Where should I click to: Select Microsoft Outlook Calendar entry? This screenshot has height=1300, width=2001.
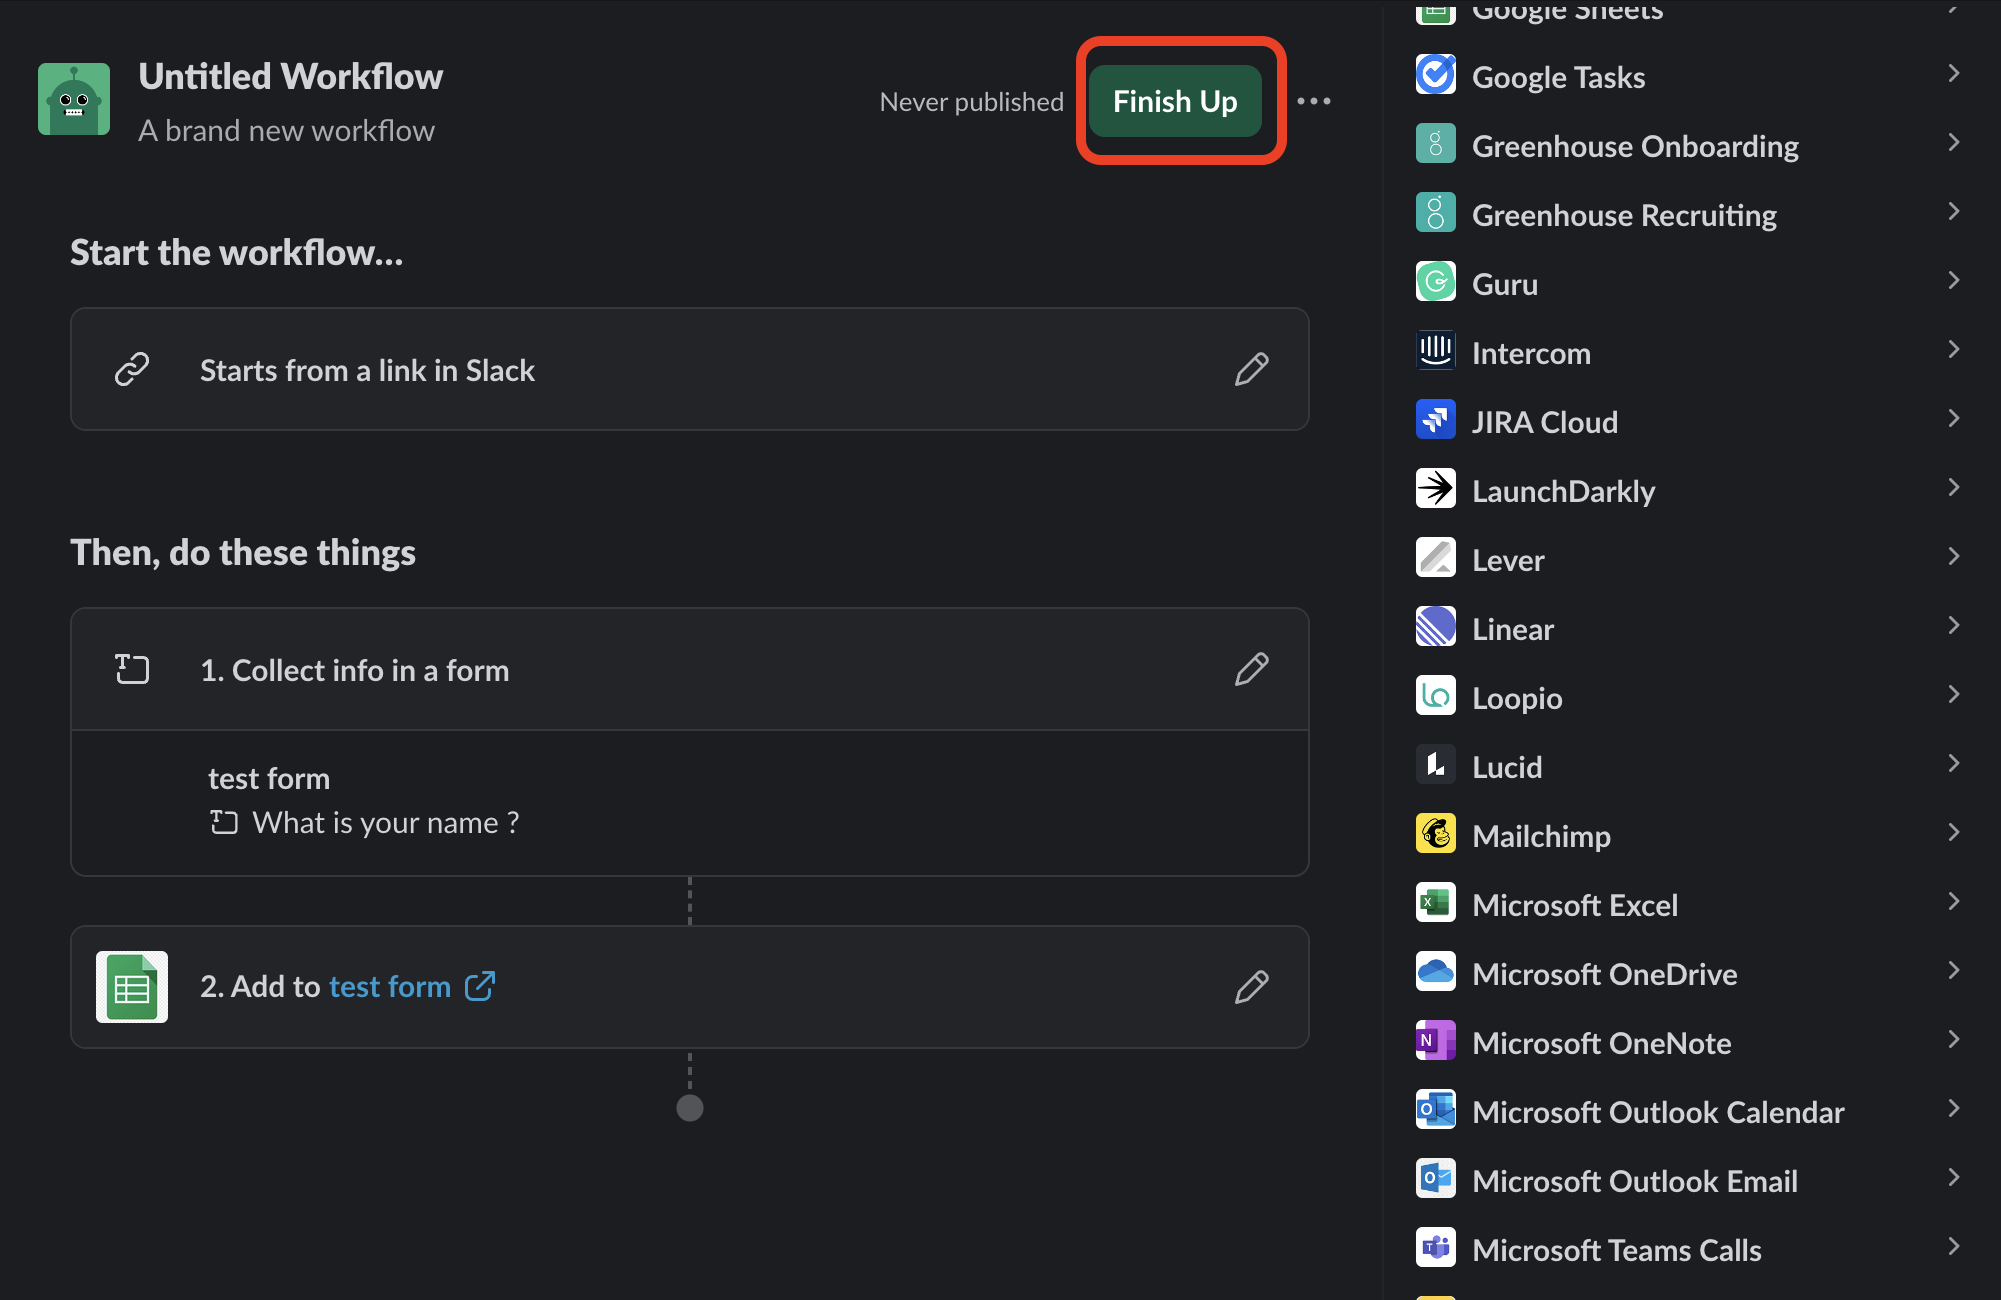click(1657, 1112)
